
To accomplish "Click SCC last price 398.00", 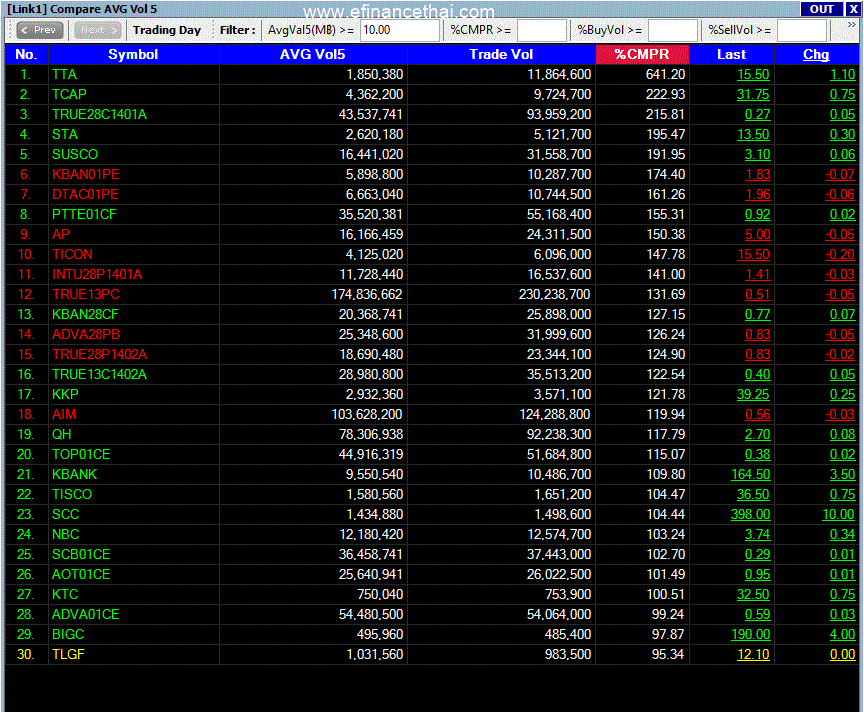I will pyautogui.click(x=750, y=515).
